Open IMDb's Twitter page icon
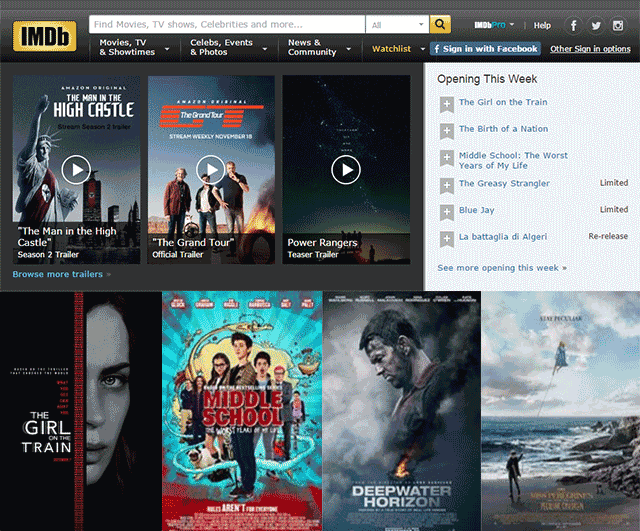The image size is (640, 531). [x=596, y=25]
